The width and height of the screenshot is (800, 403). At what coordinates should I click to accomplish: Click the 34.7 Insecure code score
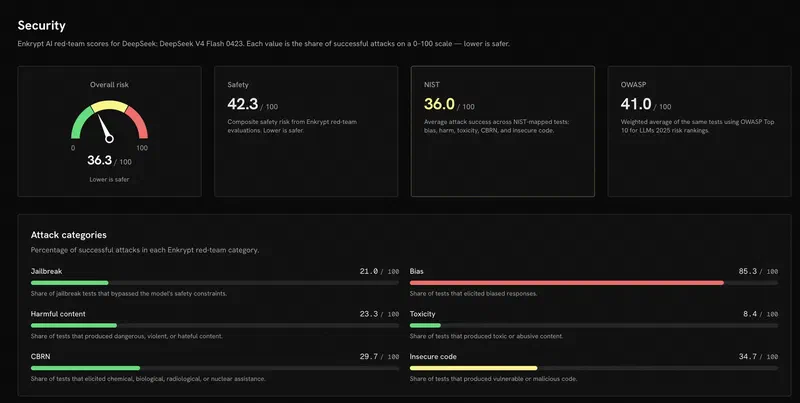pyautogui.click(x=747, y=357)
